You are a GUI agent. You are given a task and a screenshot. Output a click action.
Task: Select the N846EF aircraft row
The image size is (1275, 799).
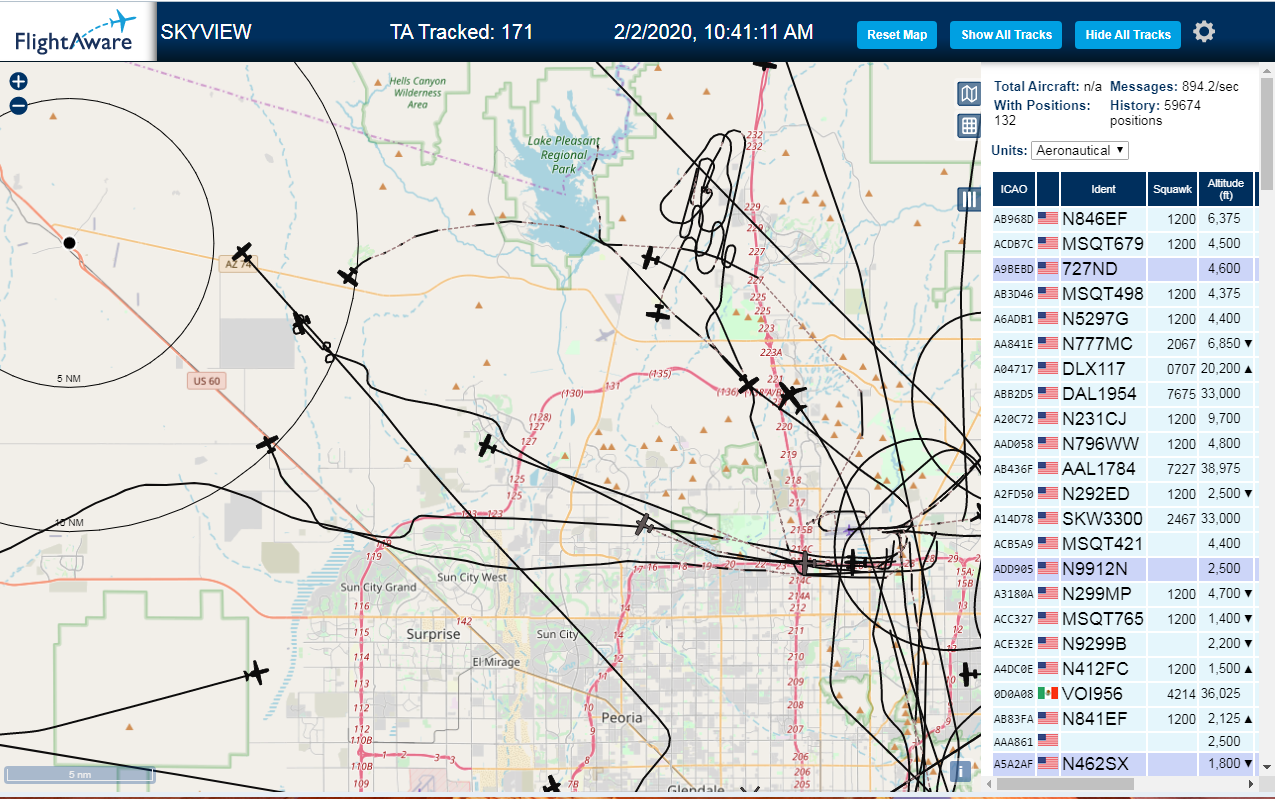tap(1125, 218)
